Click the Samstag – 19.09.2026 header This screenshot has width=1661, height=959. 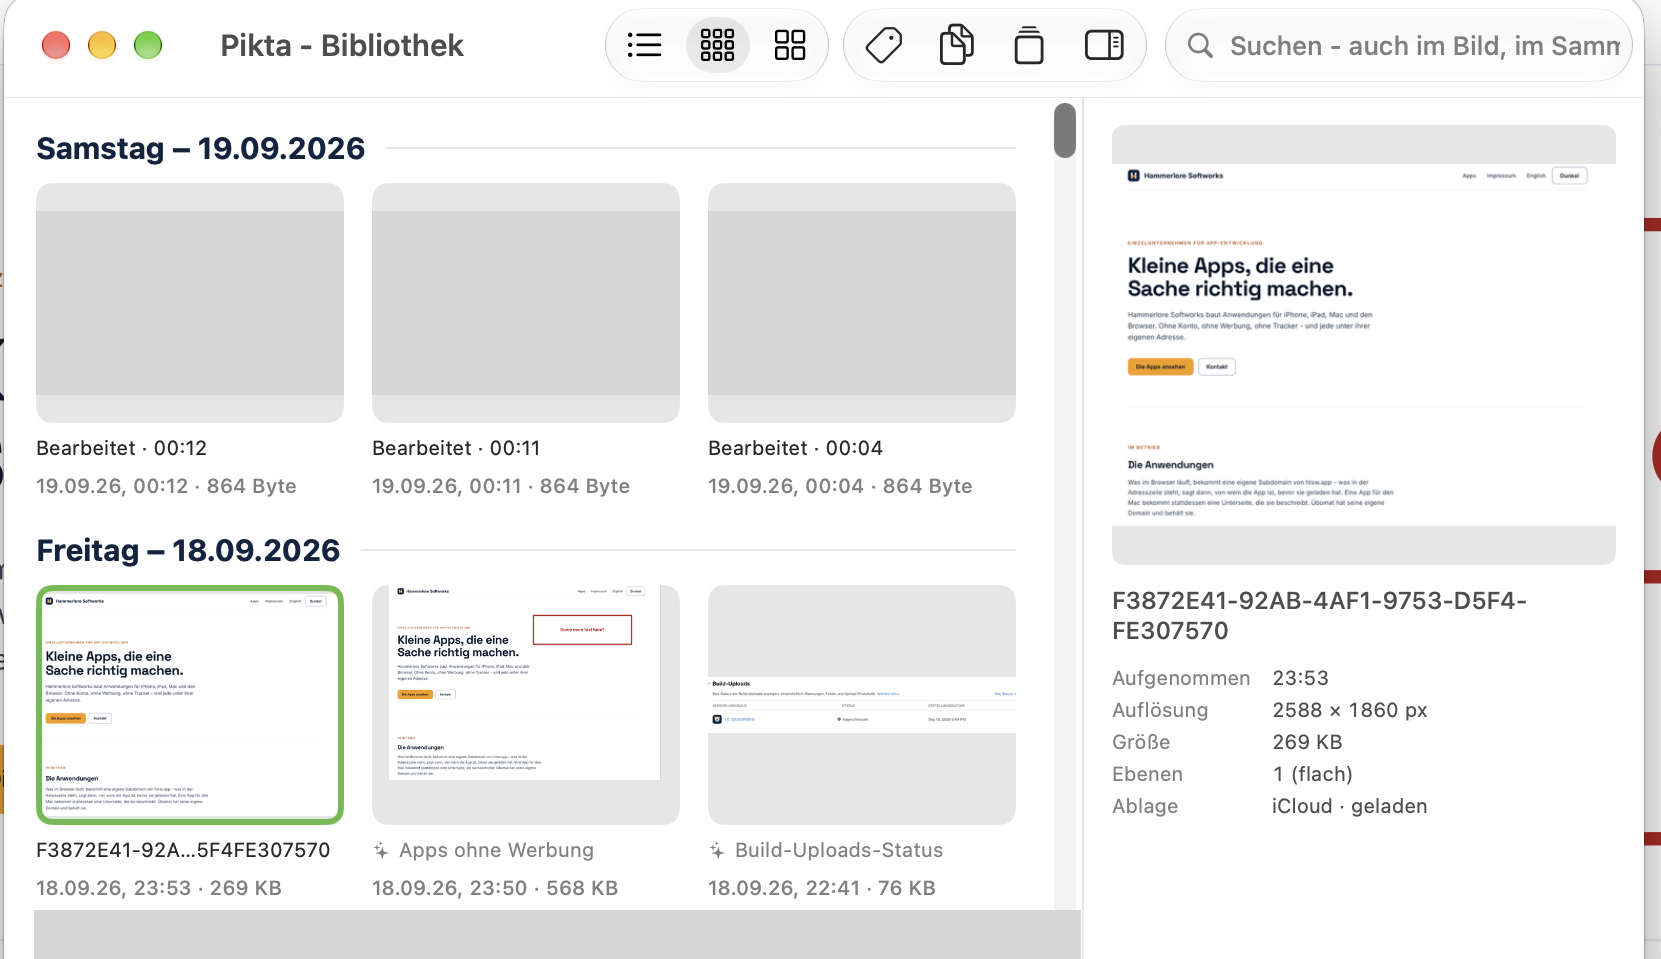tap(201, 149)
